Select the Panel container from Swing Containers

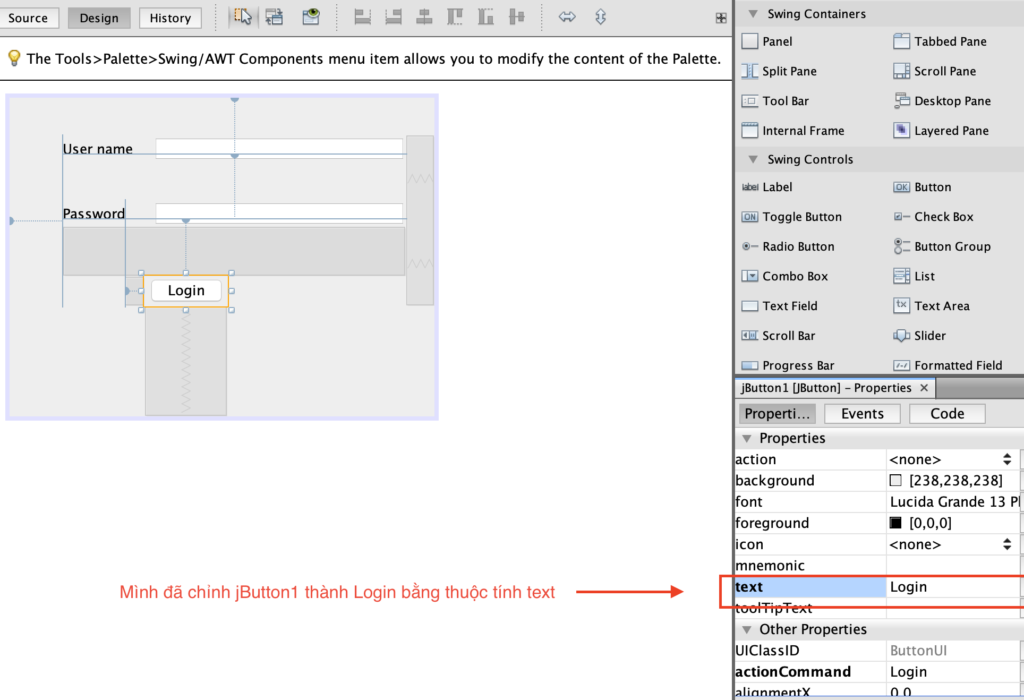click(x=781, y=41)
